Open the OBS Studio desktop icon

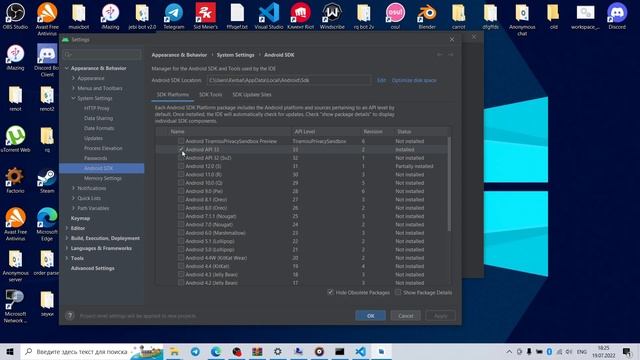(15, 16)
